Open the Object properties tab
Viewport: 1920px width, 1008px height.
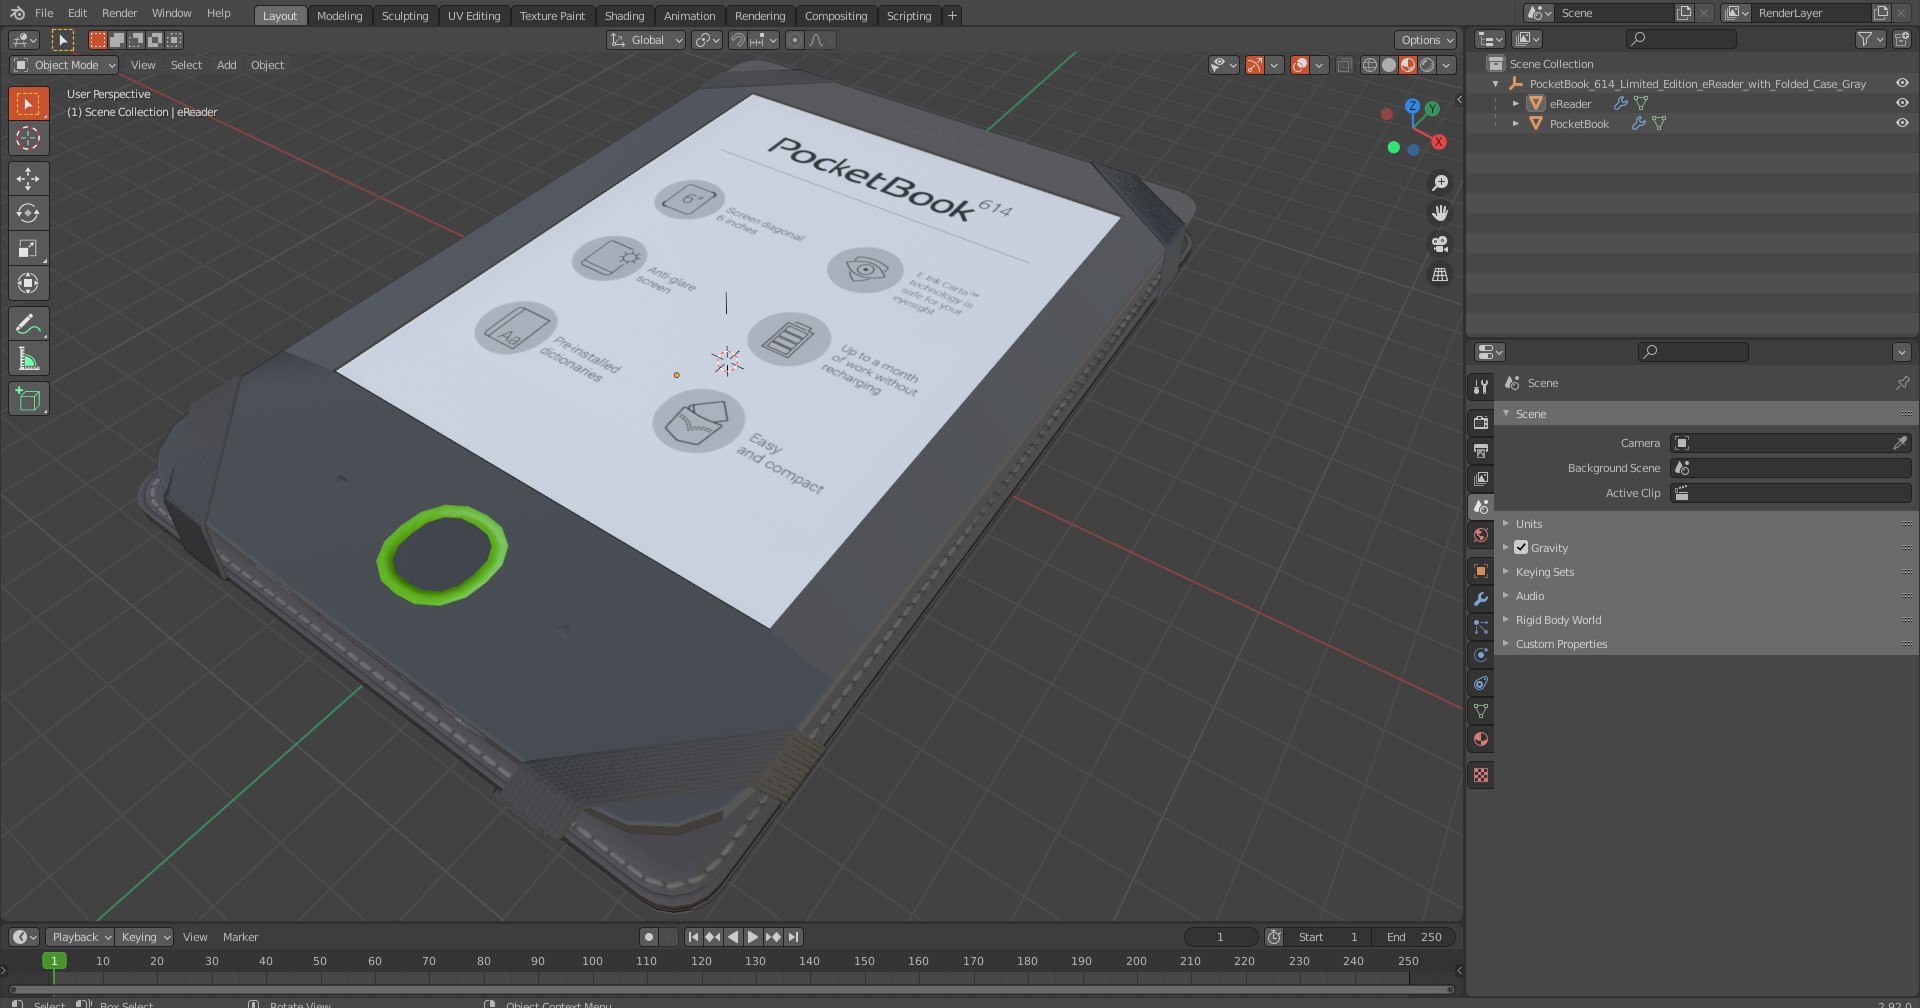point(1481,571)
